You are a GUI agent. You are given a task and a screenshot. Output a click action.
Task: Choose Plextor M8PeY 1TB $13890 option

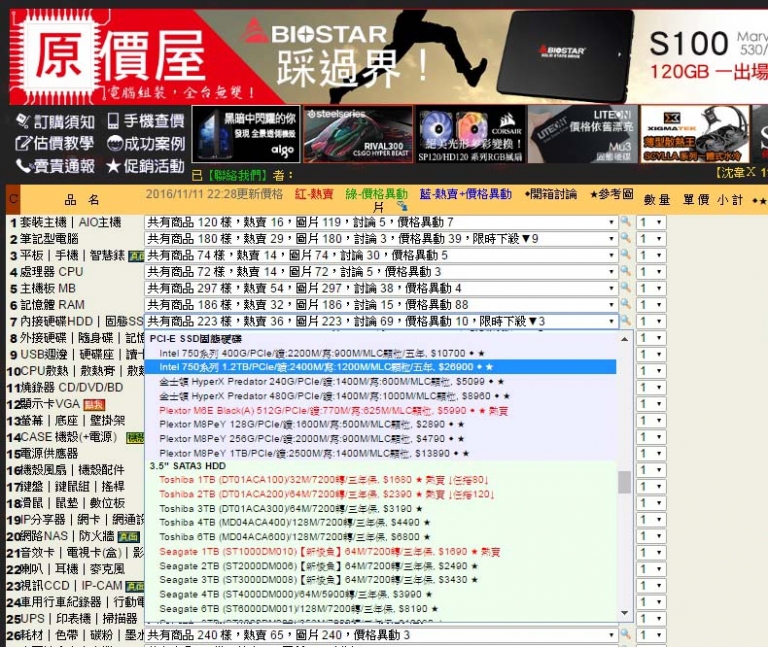[x=380, y=454]
